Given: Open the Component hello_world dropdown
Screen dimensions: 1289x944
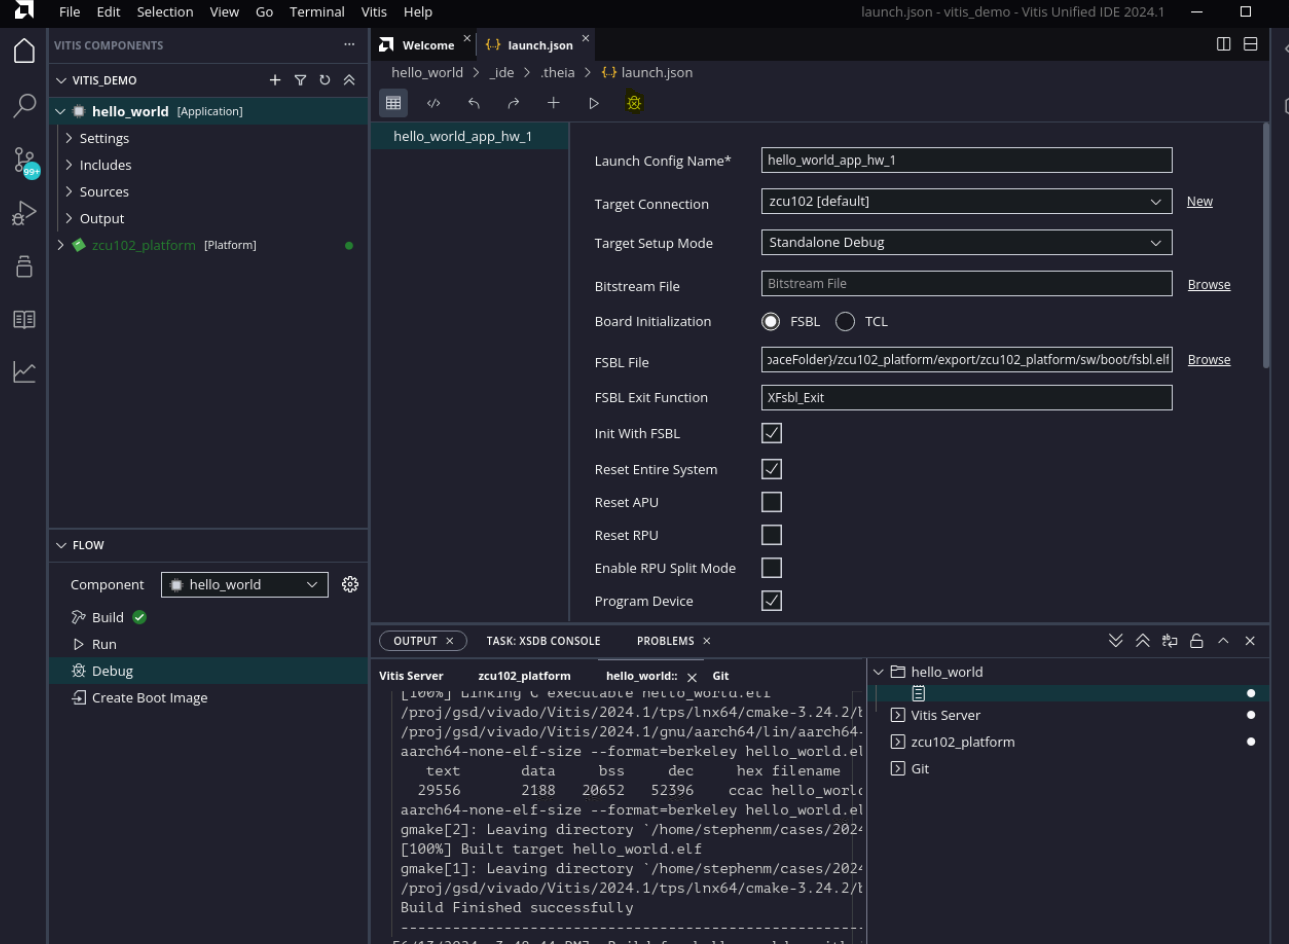Looking at the screenshot, I should click(244, 585).
